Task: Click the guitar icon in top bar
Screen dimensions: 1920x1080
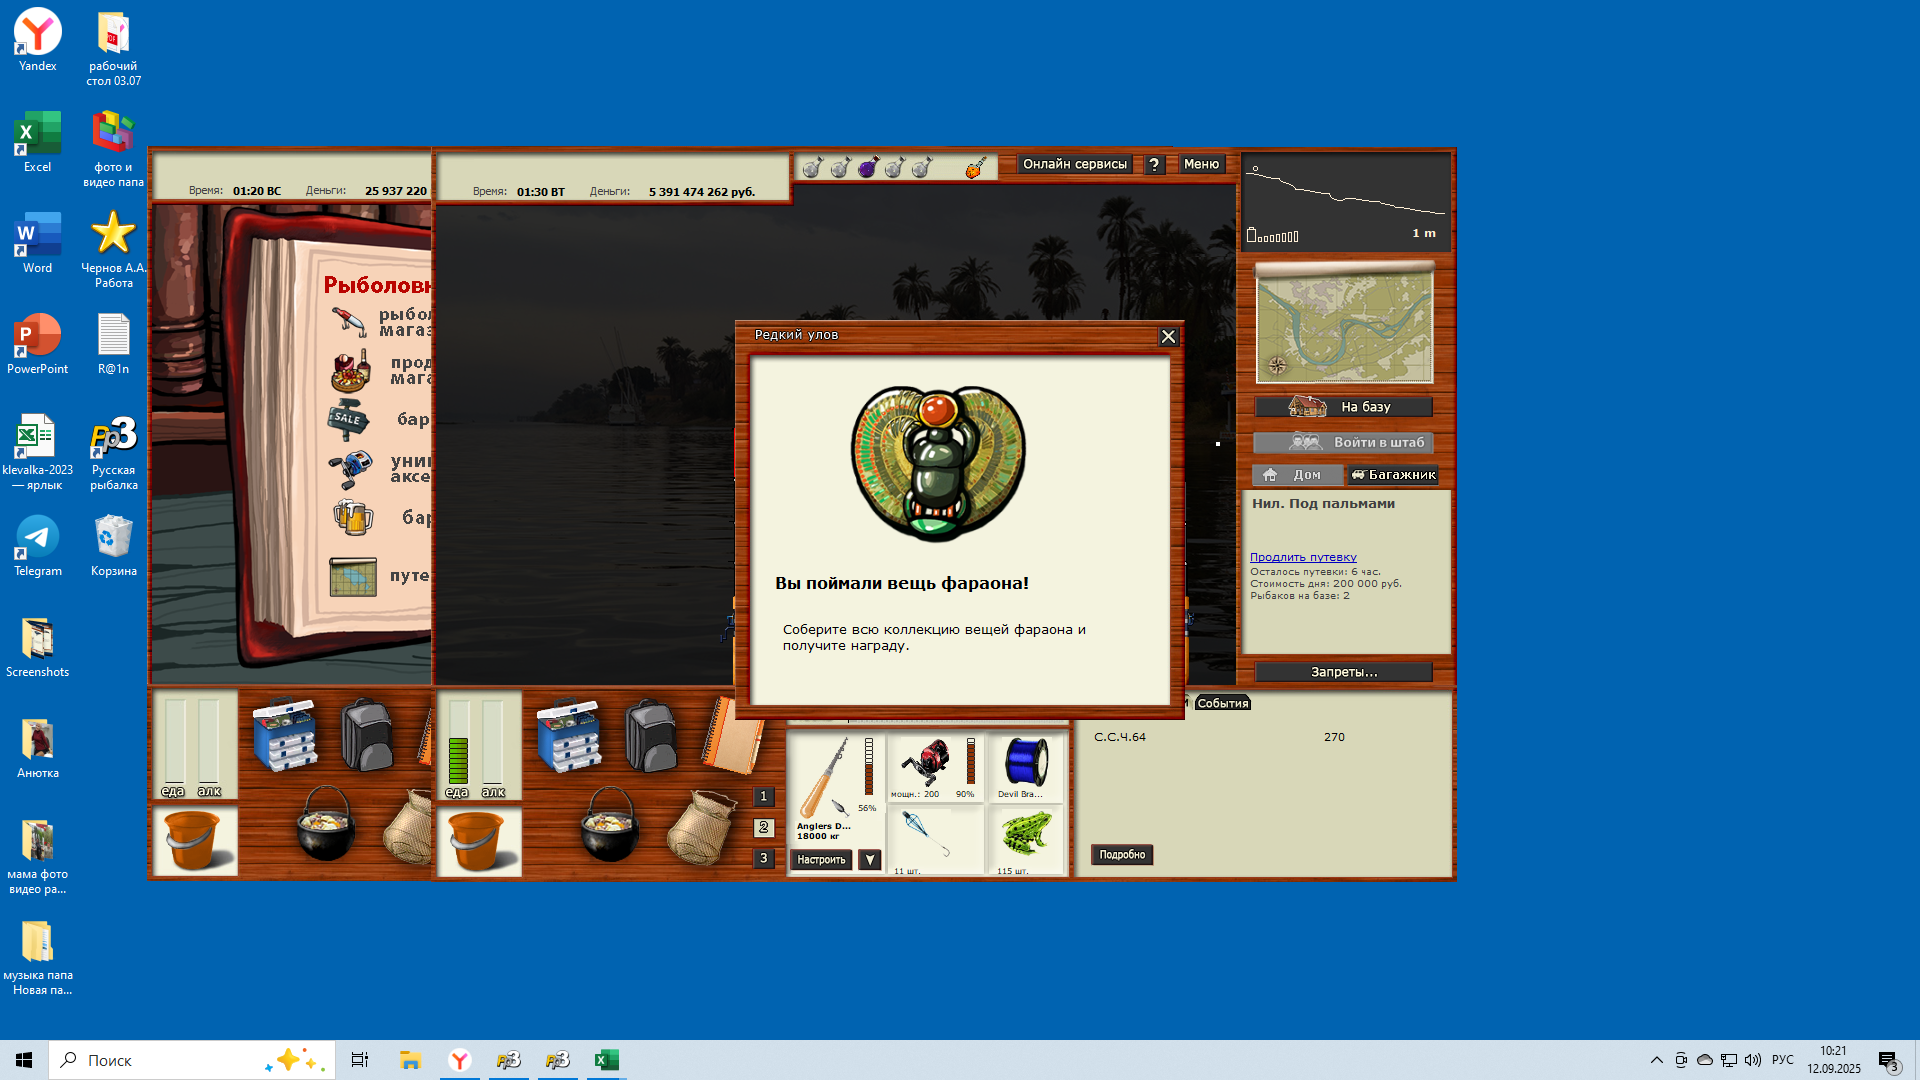Action: click(x=975, y=167)
